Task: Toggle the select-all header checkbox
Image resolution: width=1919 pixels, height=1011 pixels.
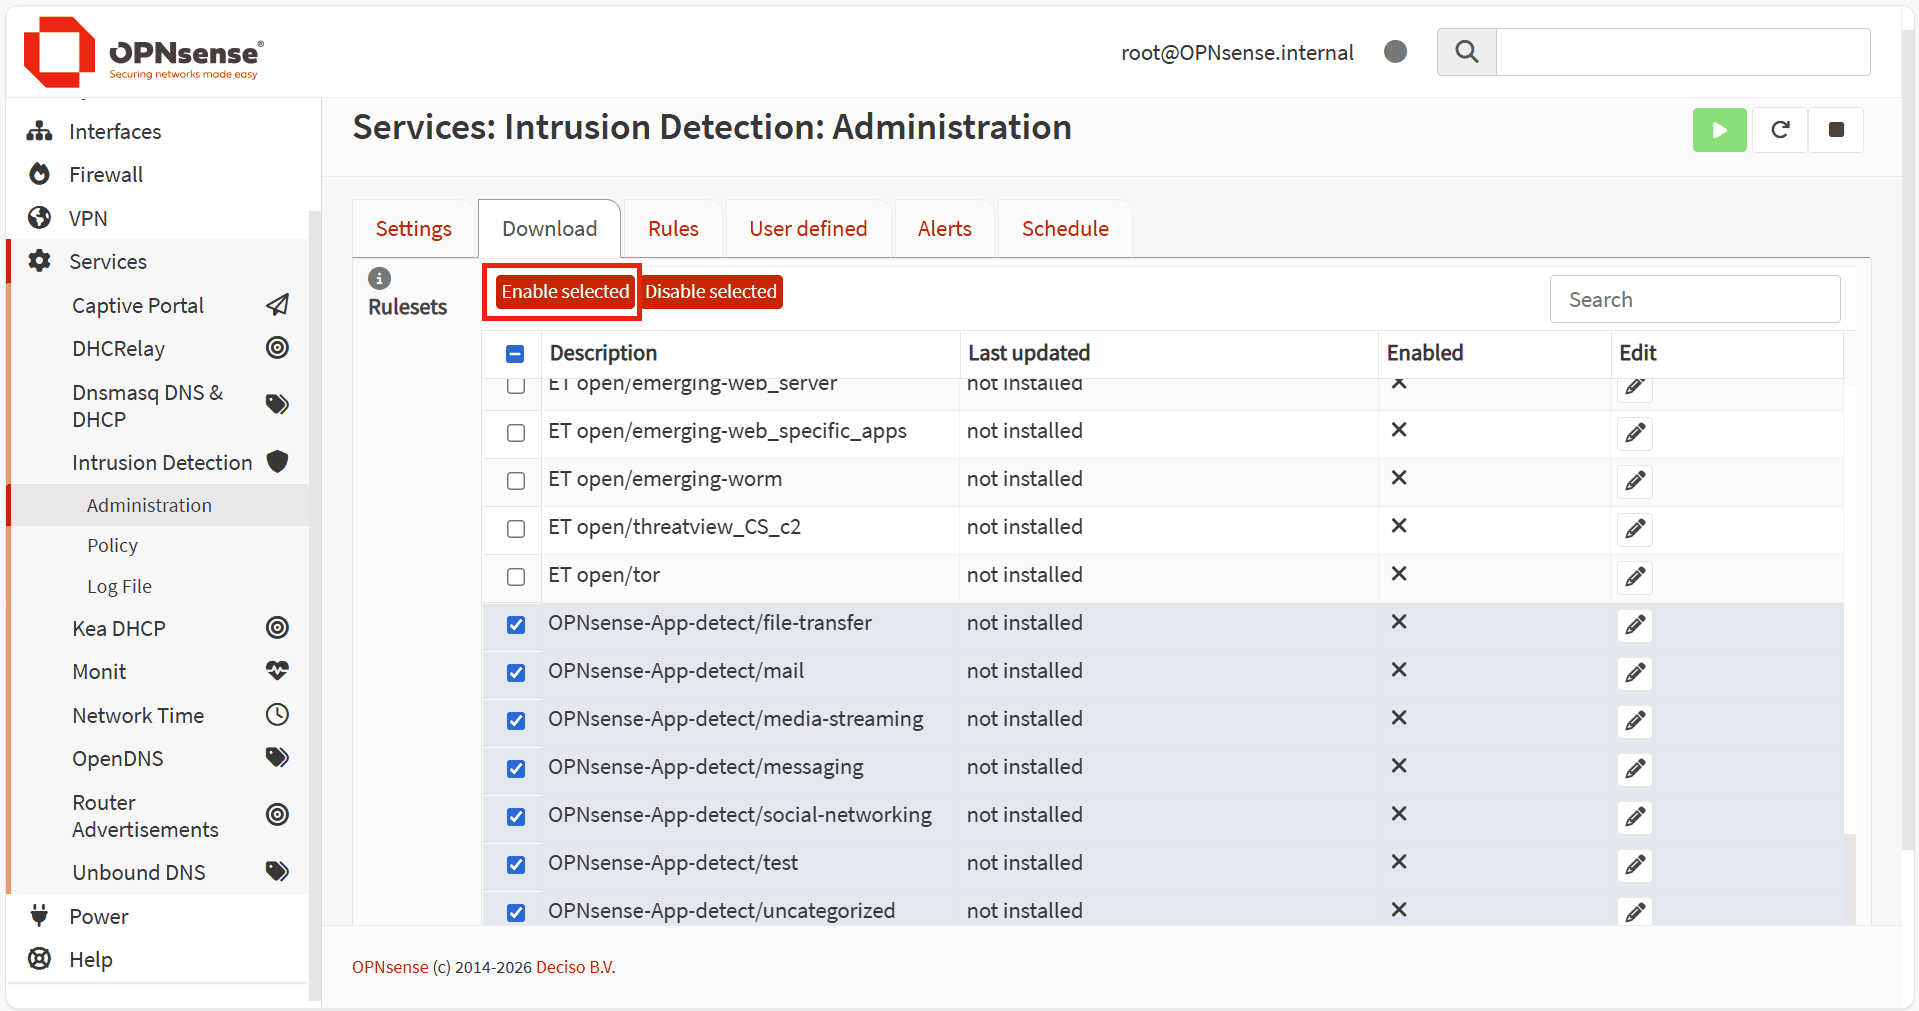Action: [515, 354]
